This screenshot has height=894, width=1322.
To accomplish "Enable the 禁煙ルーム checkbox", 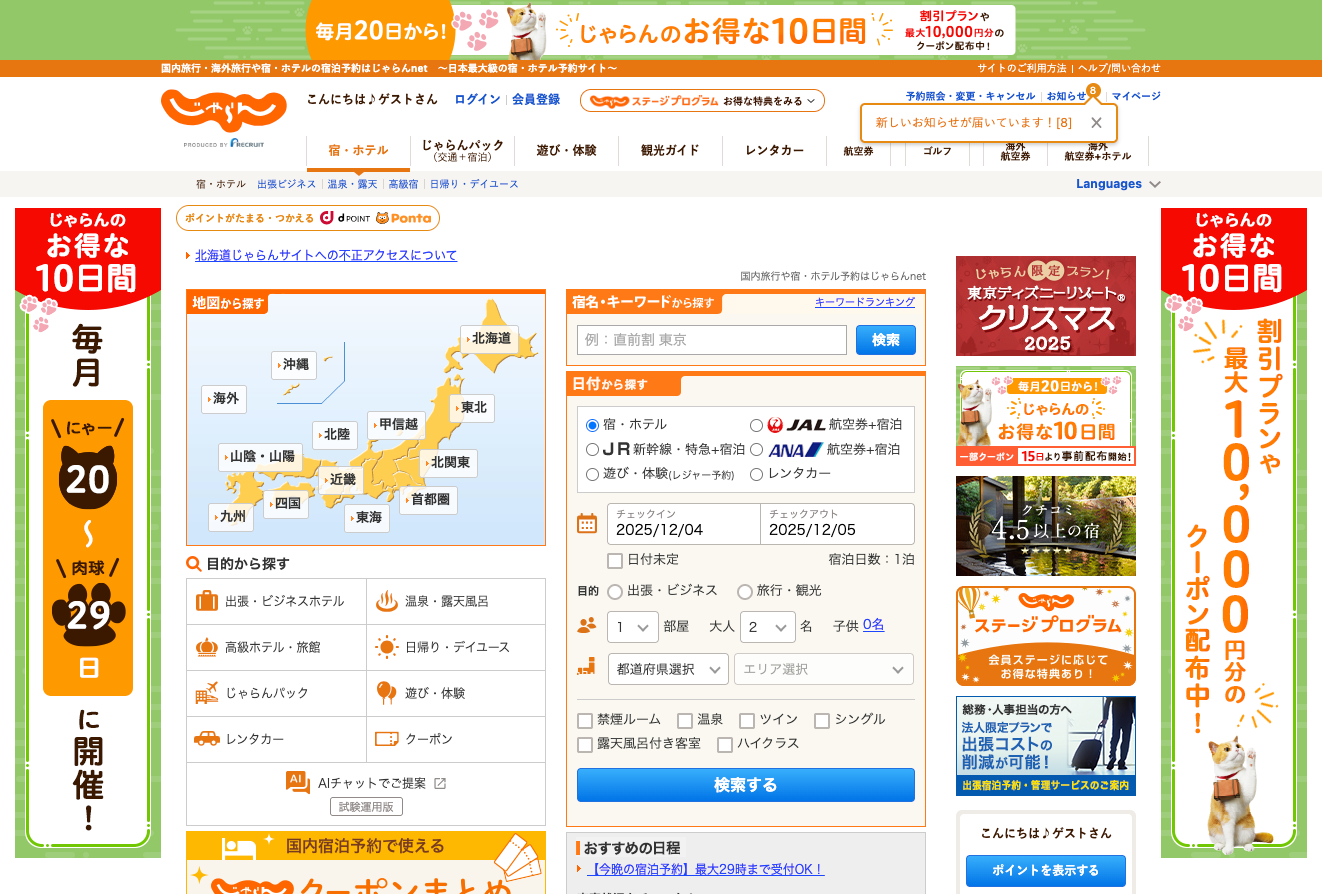I will click(x=583, y=719).
